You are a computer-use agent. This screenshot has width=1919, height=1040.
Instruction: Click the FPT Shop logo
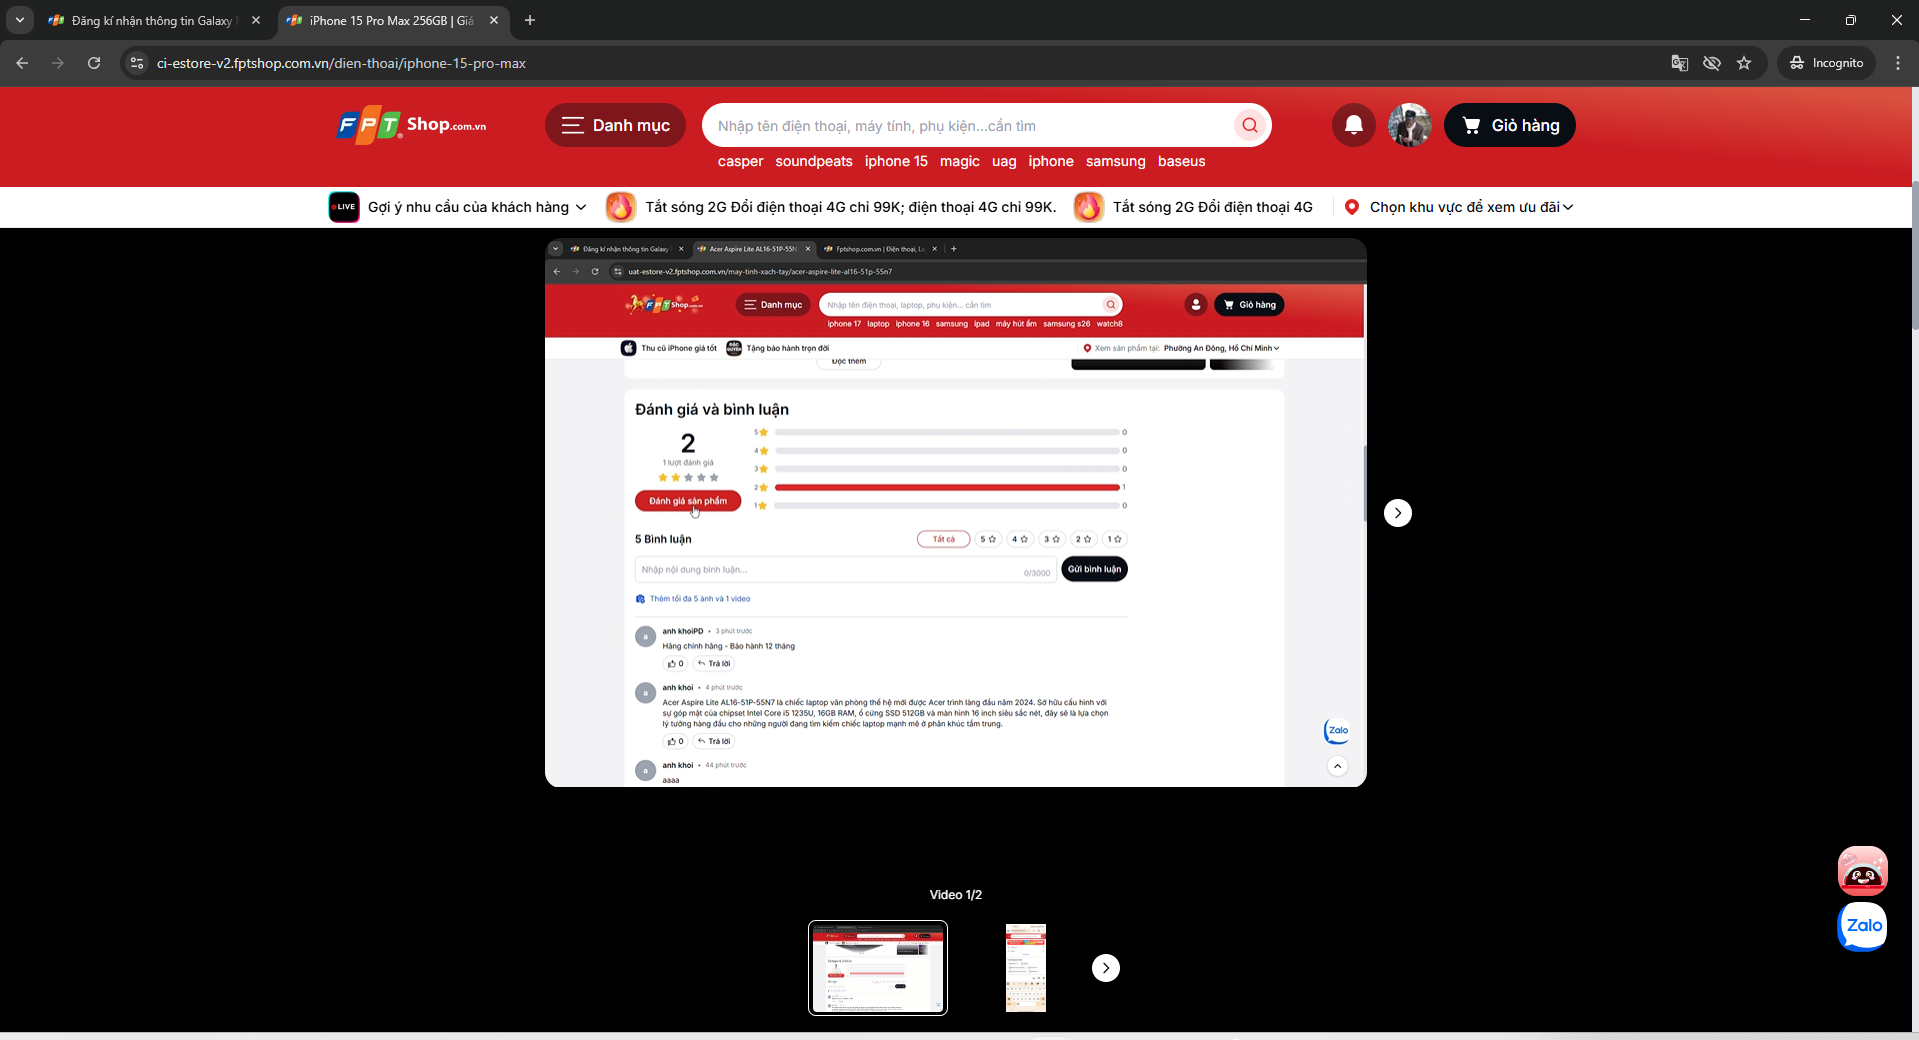coord(411,126)
